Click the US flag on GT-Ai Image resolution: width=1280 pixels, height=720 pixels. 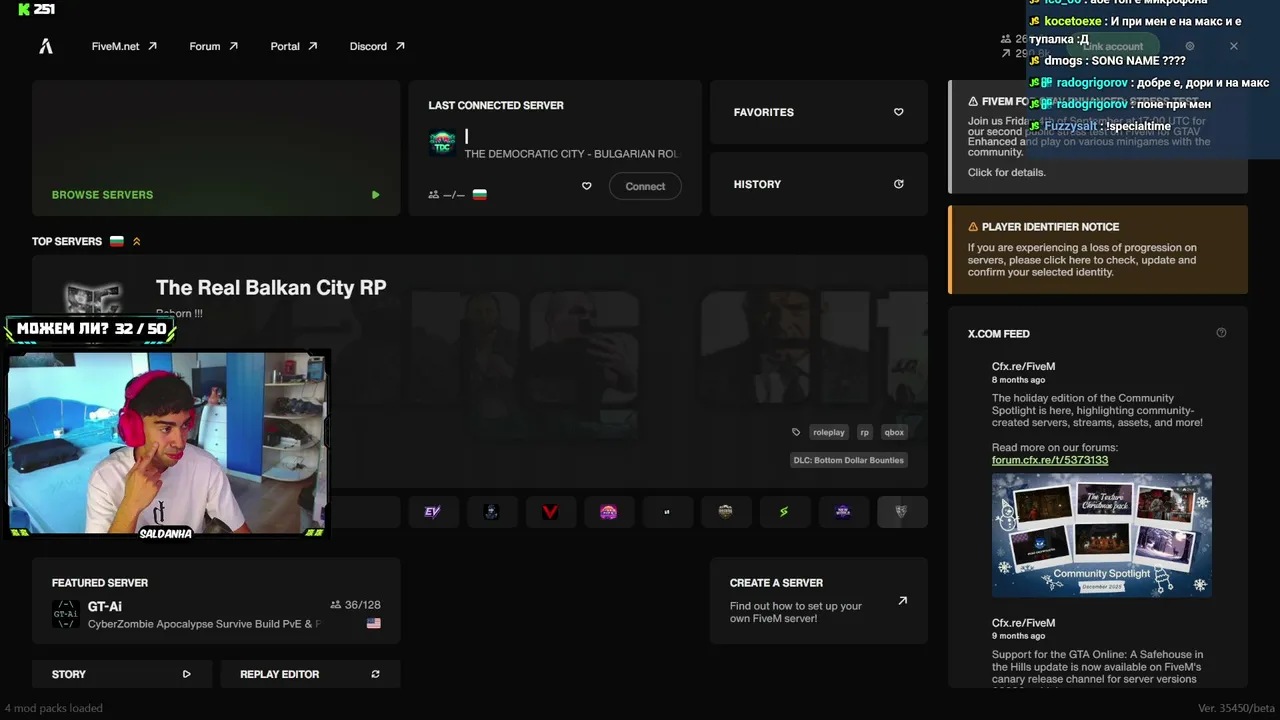[373, 623]
